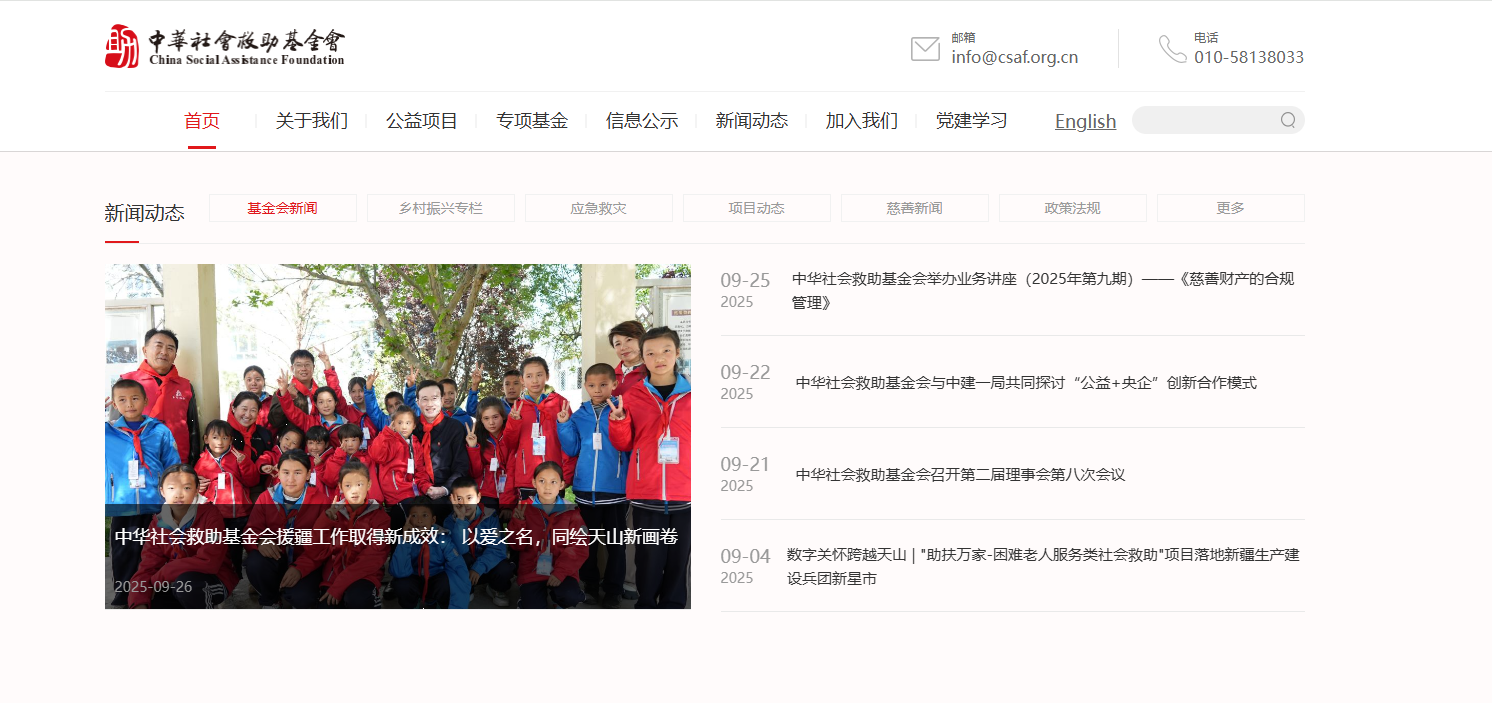Expand the 公益项目 navigation menu
Viewport: 1492px width, 703px height.
click(422, 121)
